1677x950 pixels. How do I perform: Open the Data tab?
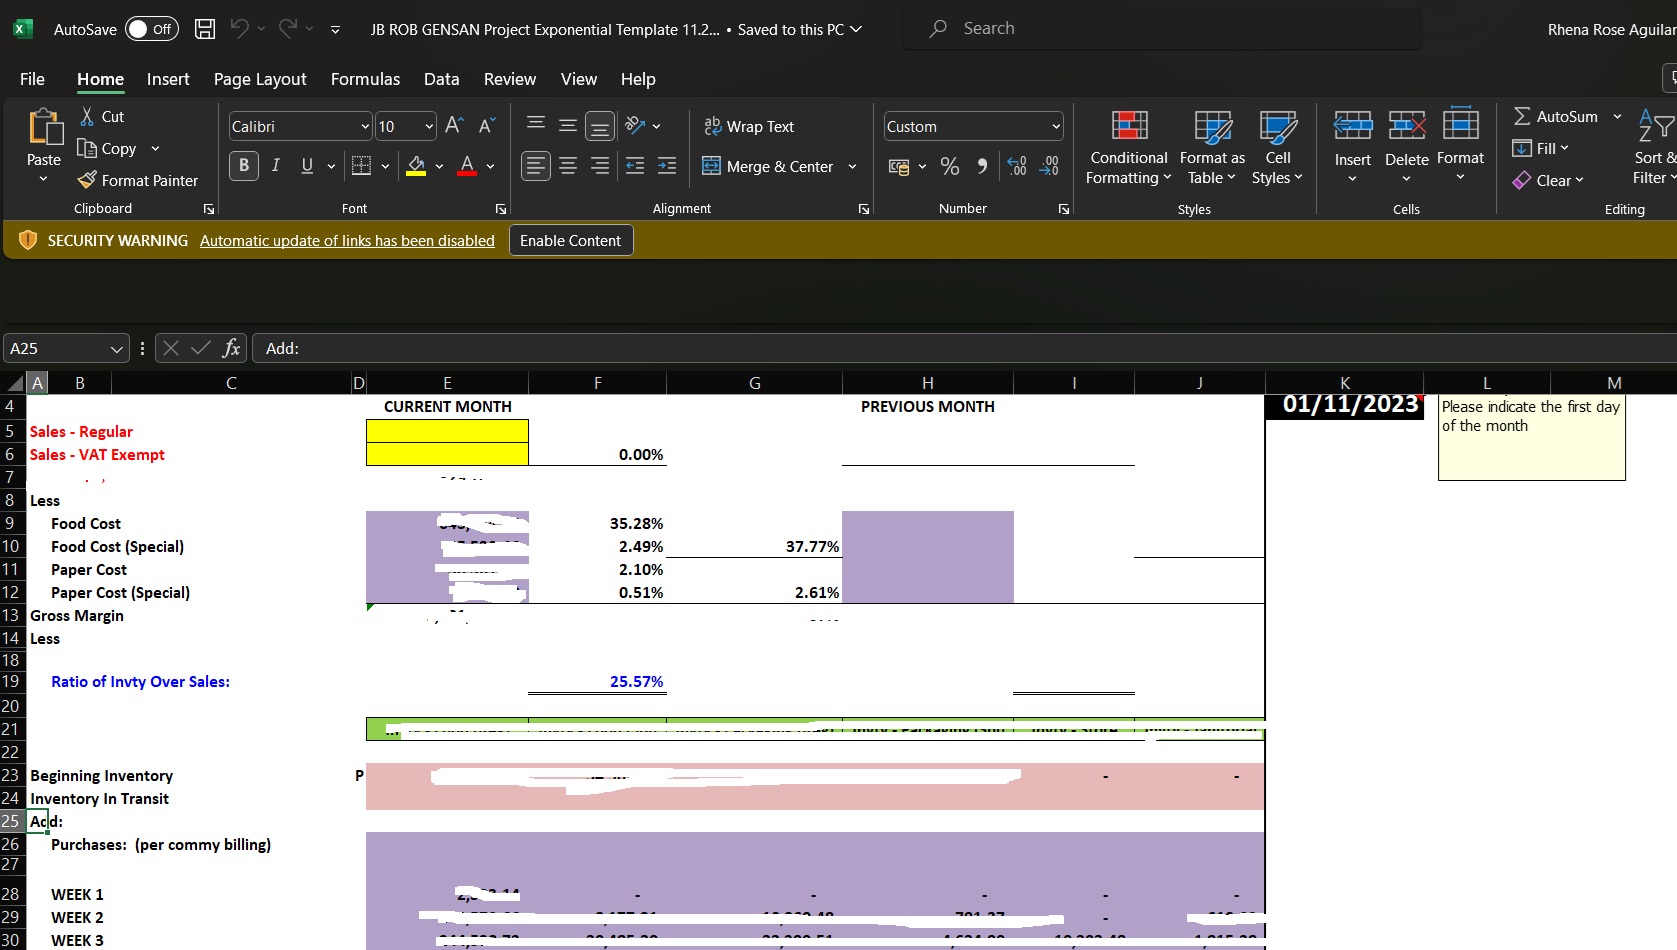pos(441,79)
